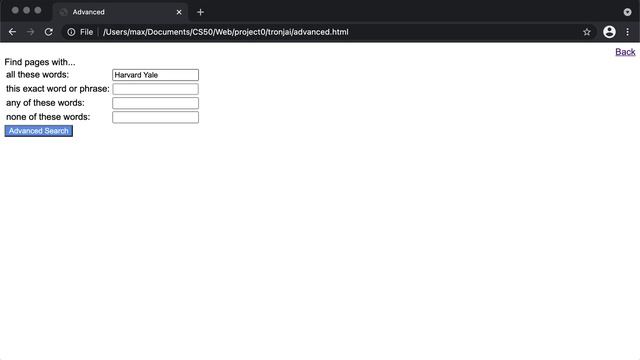The height and width of the screenshot is (360, 640).
Task: Select the Advanced browser tab
Action: click(120, 12)
